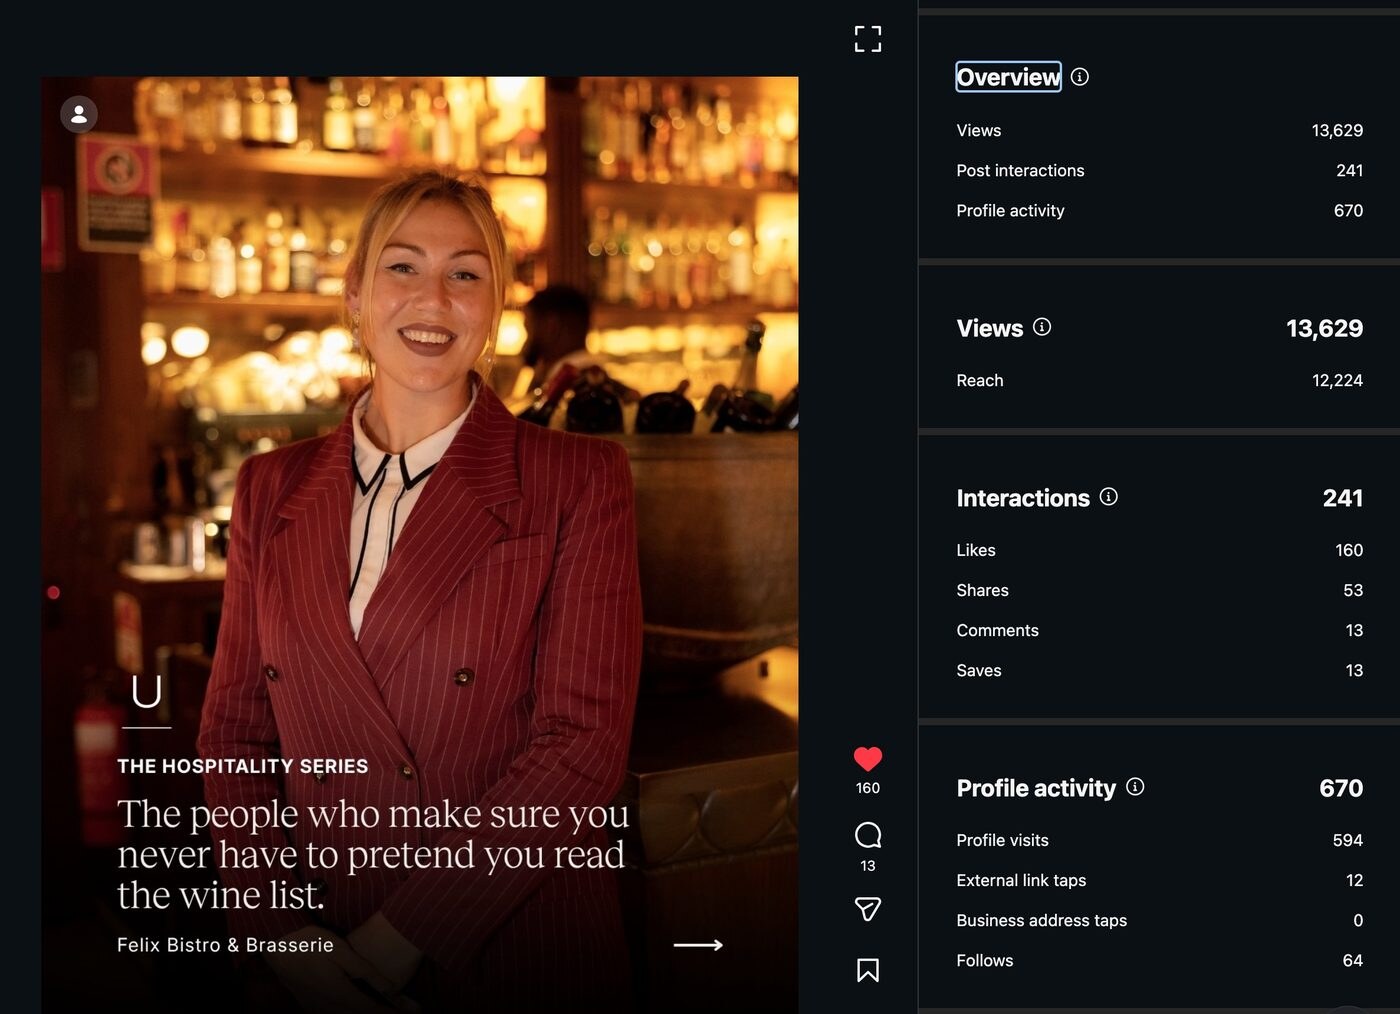The image size is (1400, 1014).
Task: Select the shares count "53"
Action: (x=1353, y=590)
